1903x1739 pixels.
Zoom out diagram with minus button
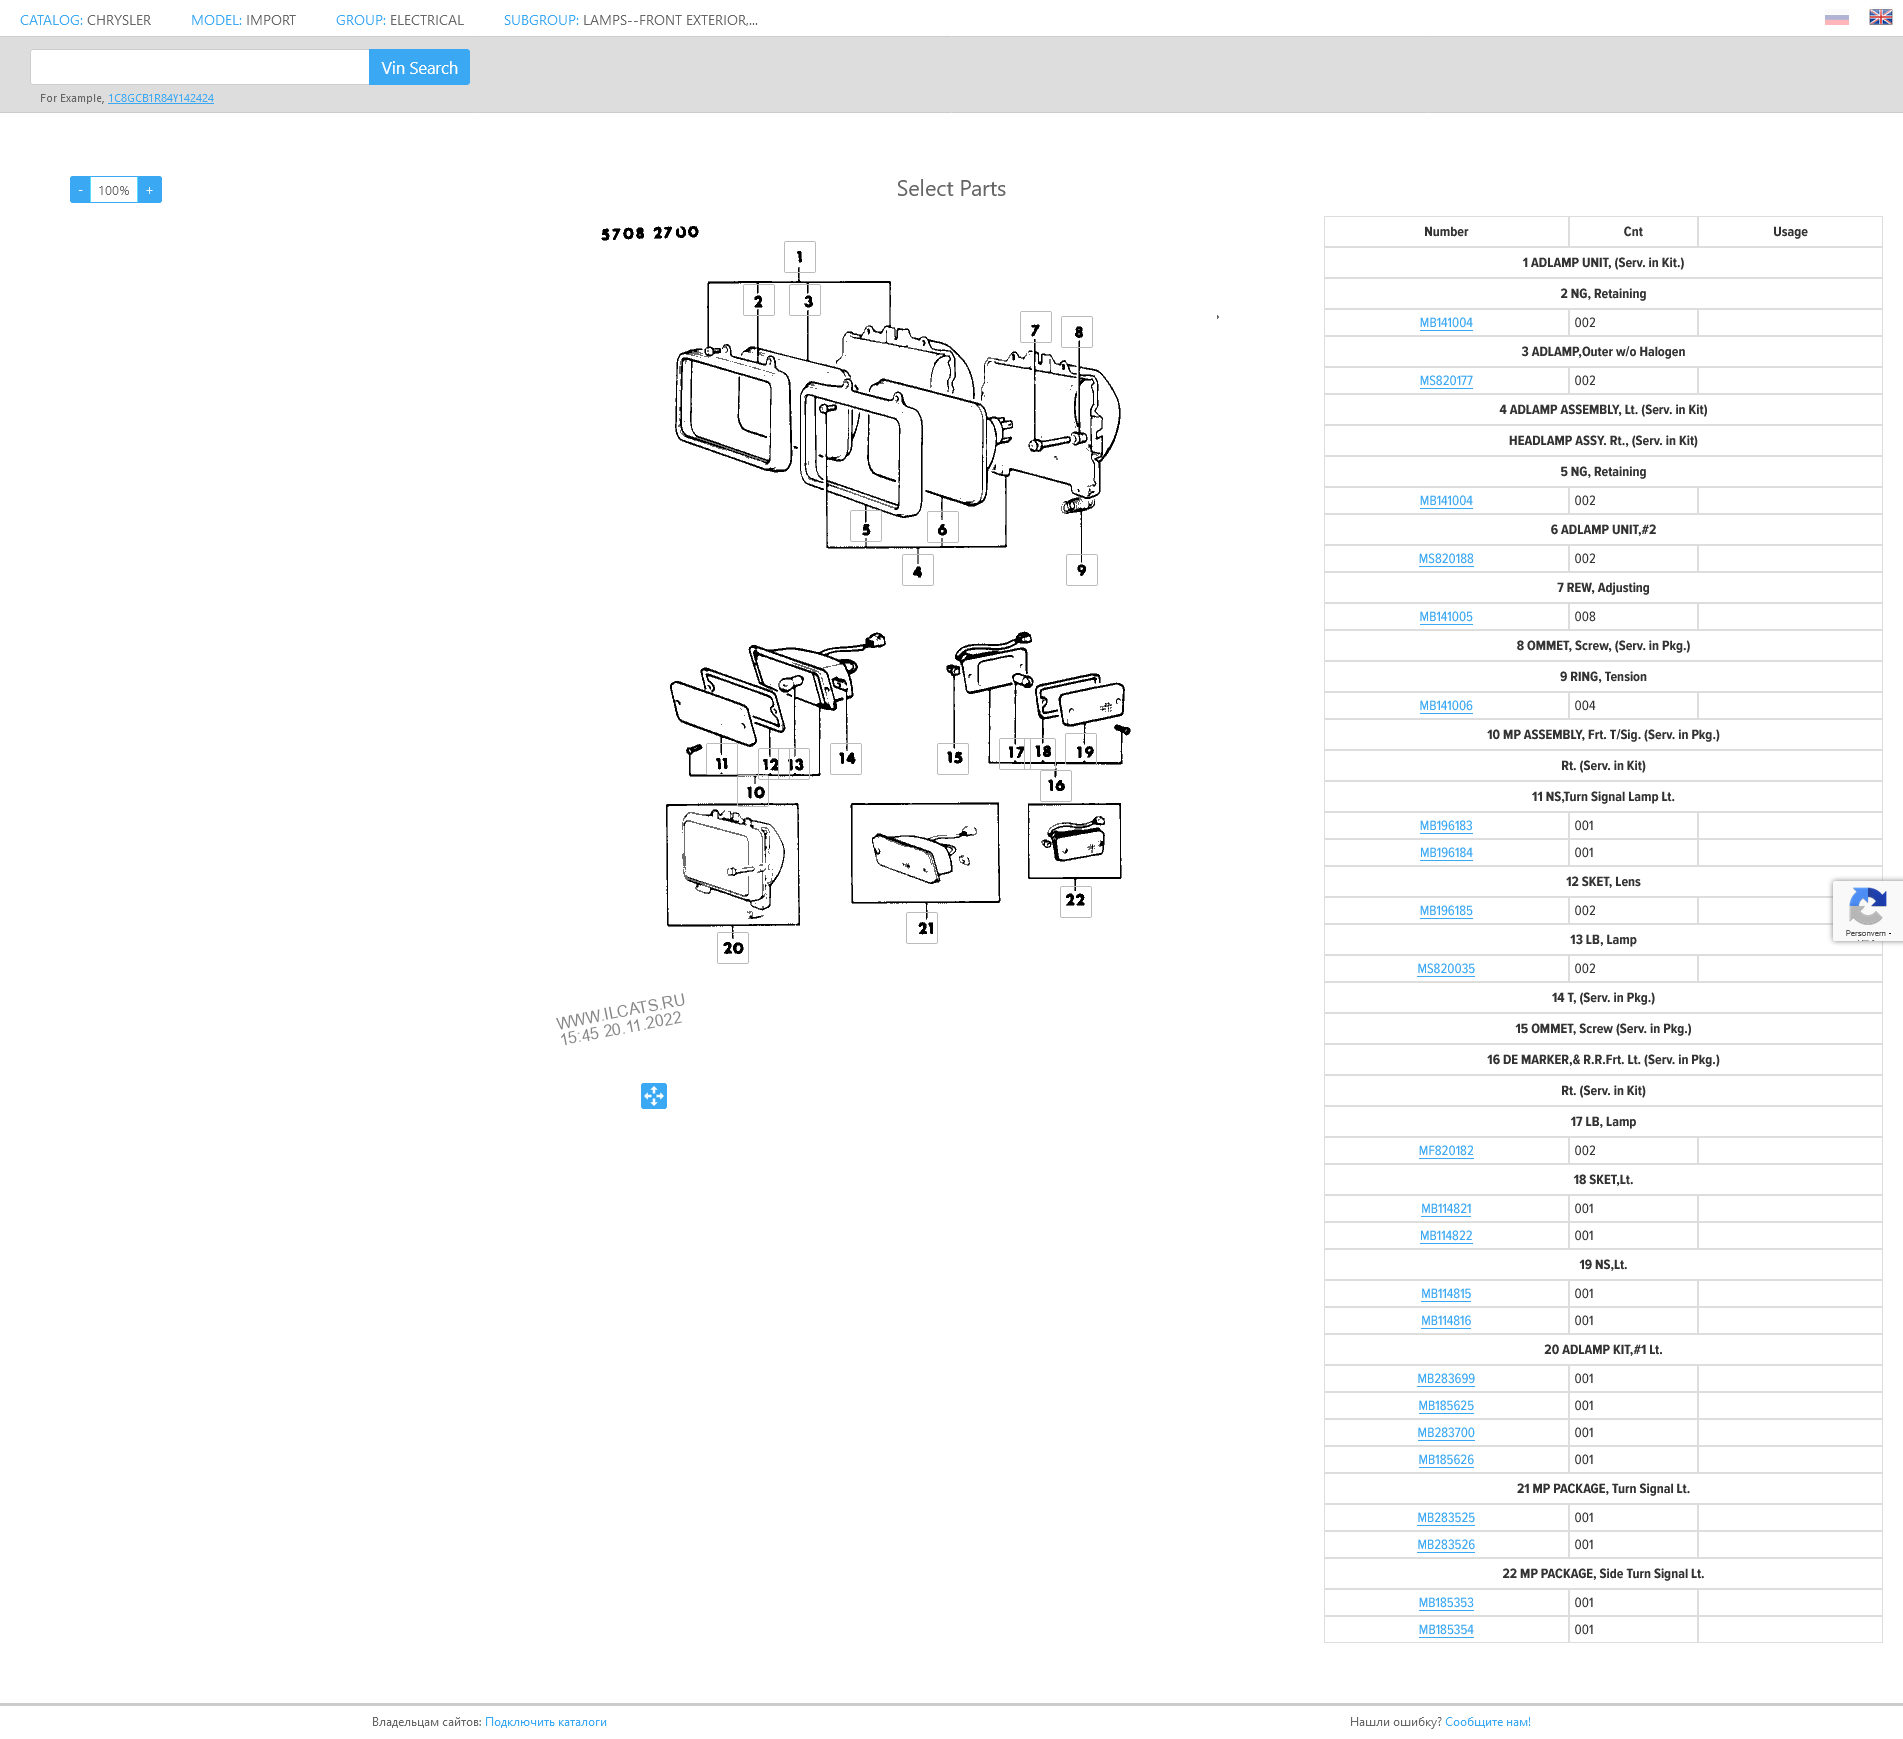pyautogui.click(x=80, y=190)
